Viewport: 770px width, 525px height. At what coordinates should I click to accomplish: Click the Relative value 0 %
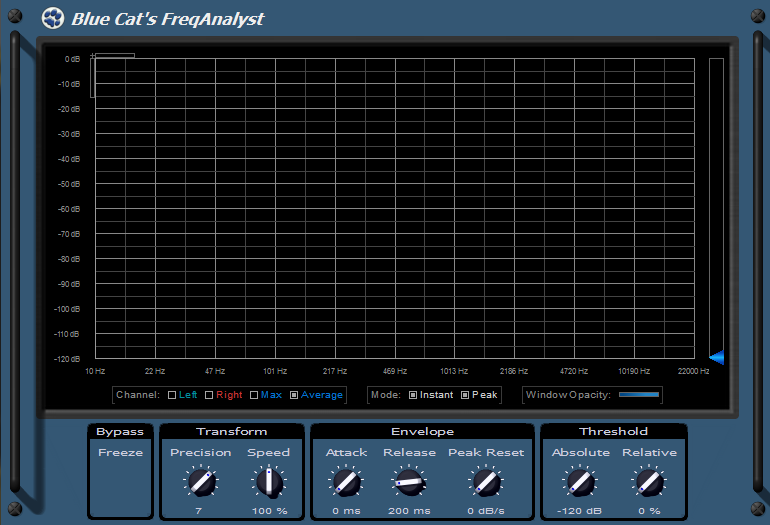tap(649, 511)
